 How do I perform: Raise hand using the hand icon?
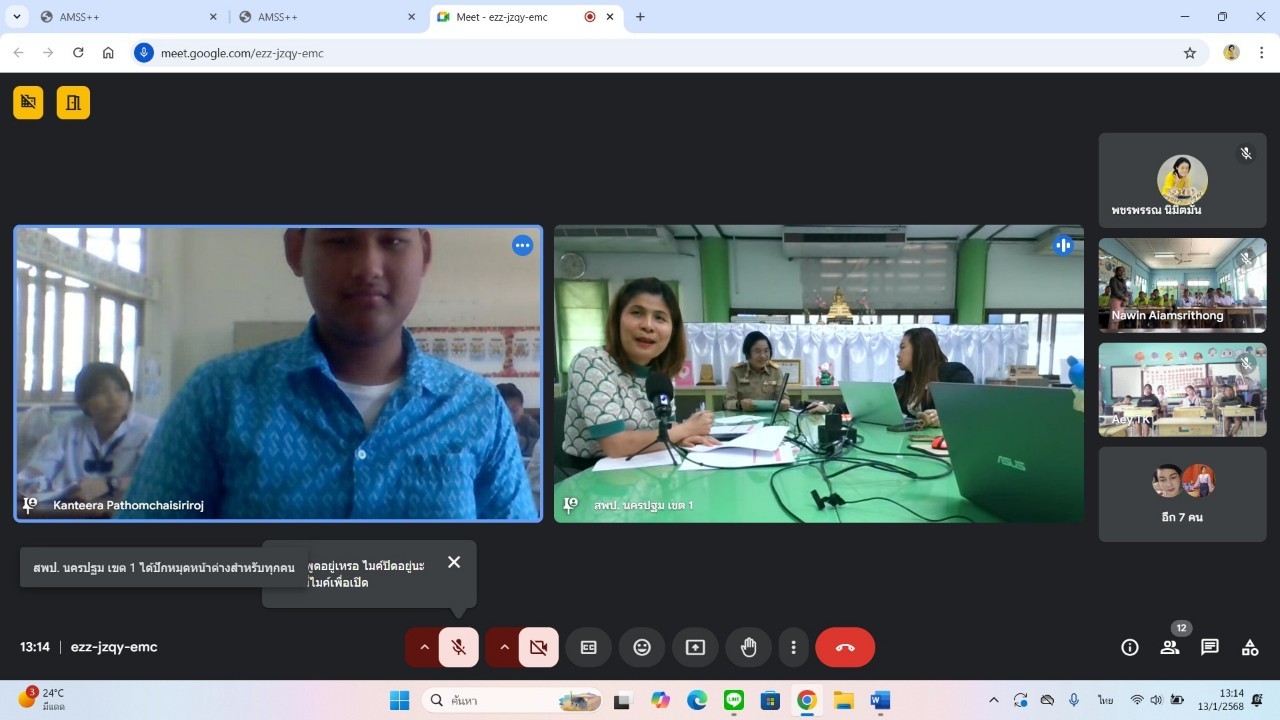pos(748,647)
